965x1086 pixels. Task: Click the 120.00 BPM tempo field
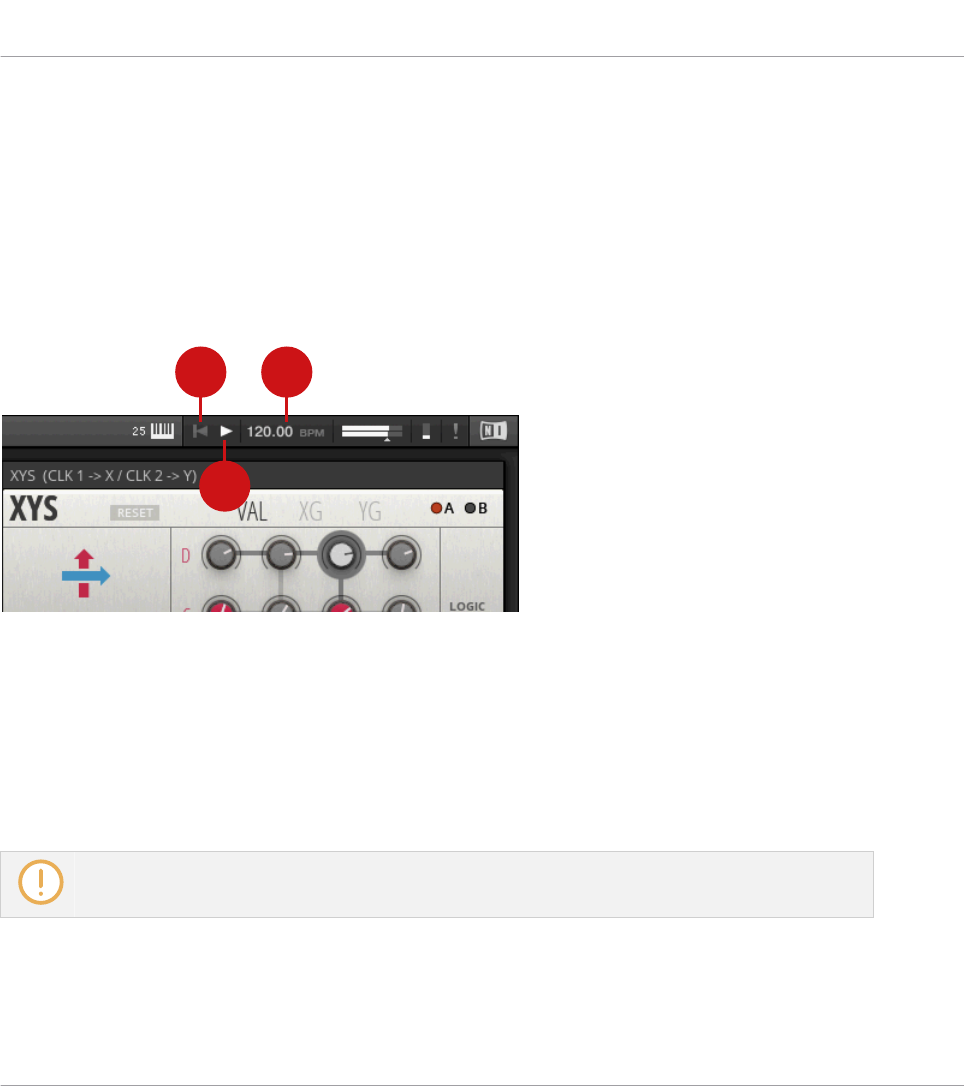click(285, 431)
